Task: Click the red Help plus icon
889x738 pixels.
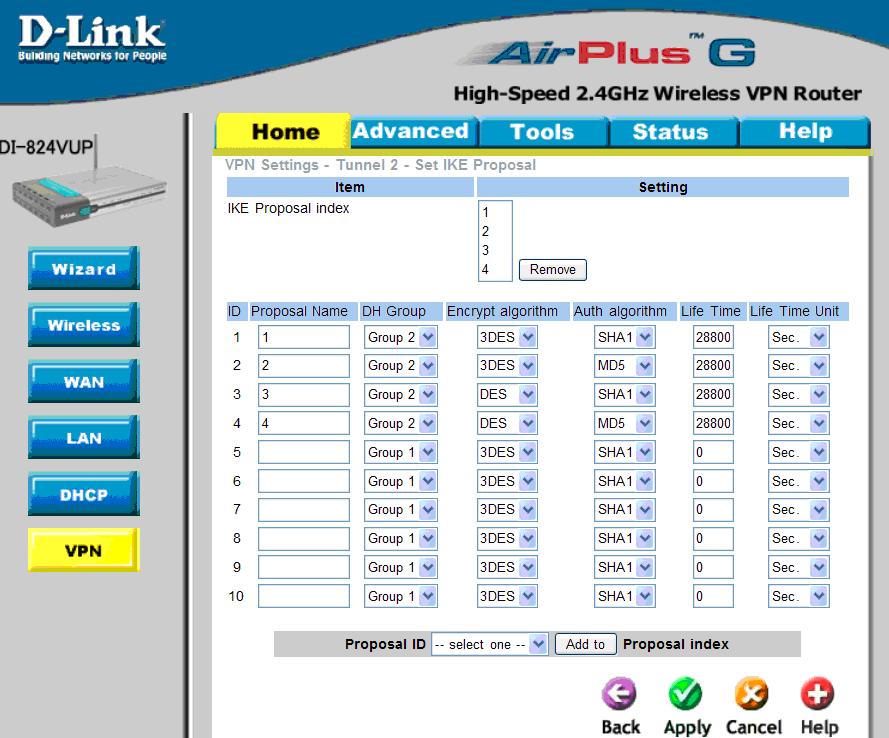Action: [817, 693]
